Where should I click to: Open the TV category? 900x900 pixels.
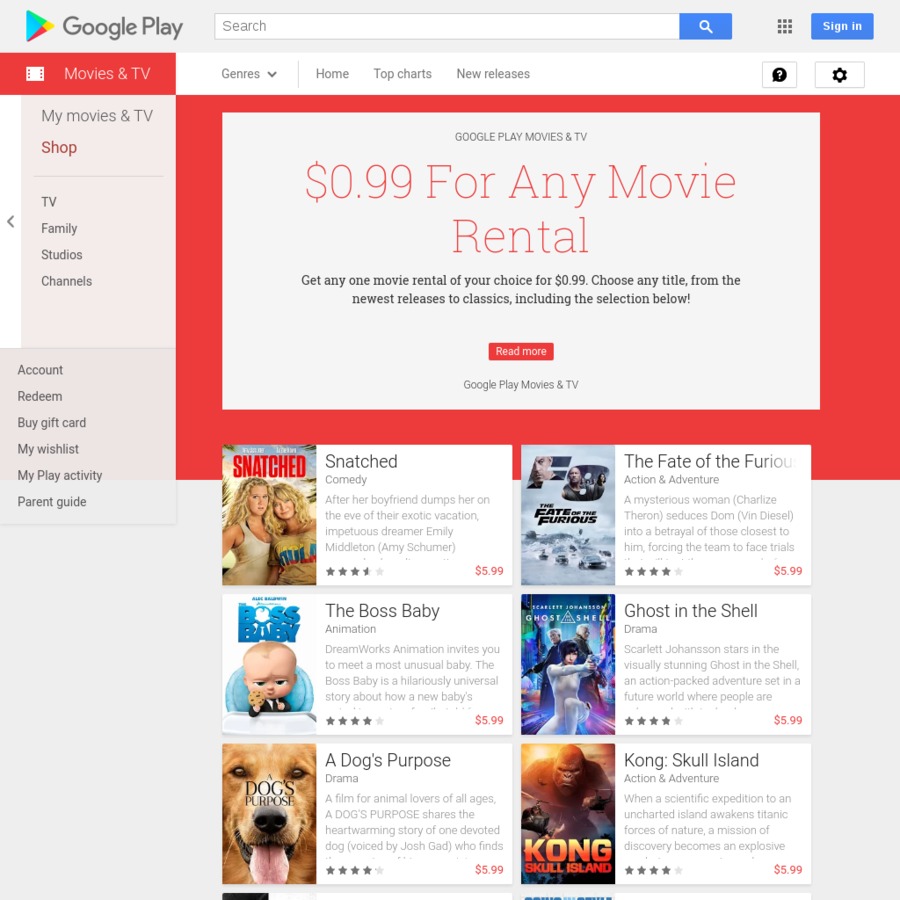pos(49,202)
